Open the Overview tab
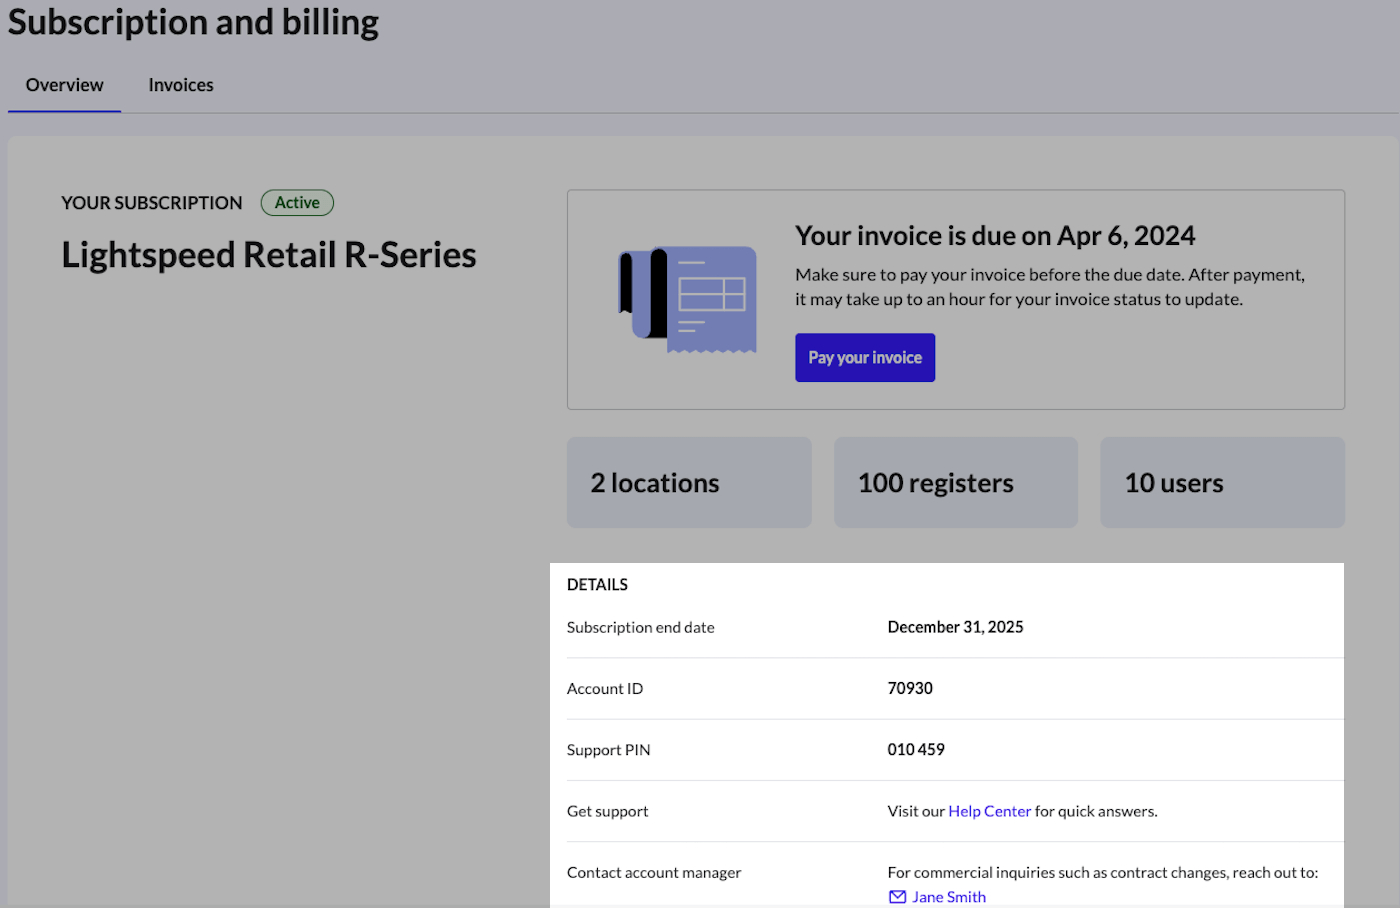Screen dimensions: 1400x908 65,85
